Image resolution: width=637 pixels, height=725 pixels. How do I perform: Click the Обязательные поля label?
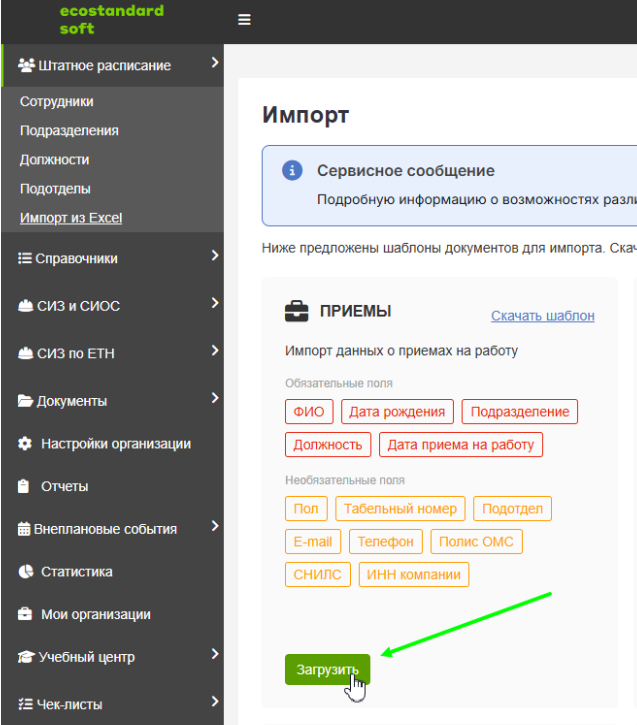tap(339, 383)
